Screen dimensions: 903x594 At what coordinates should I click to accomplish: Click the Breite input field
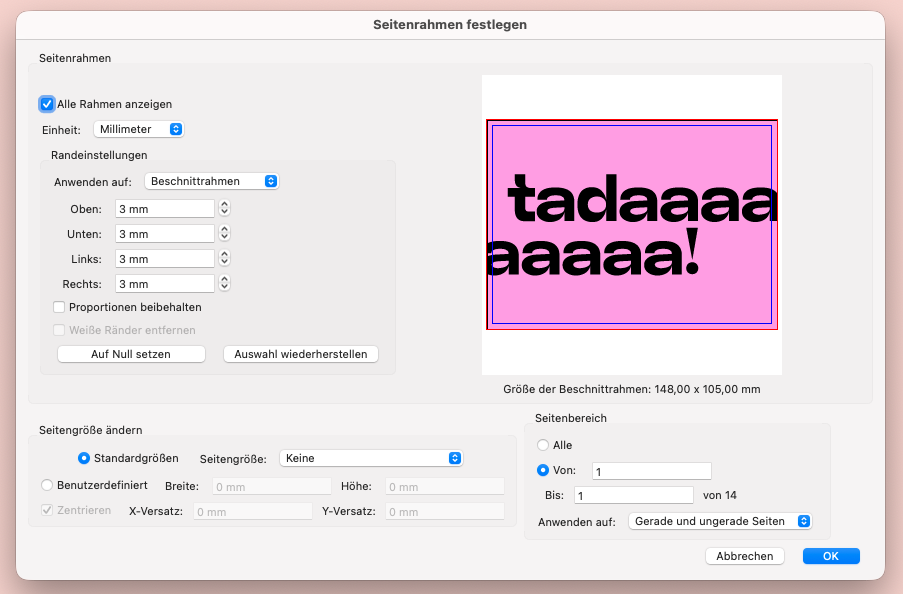point(272,487)
